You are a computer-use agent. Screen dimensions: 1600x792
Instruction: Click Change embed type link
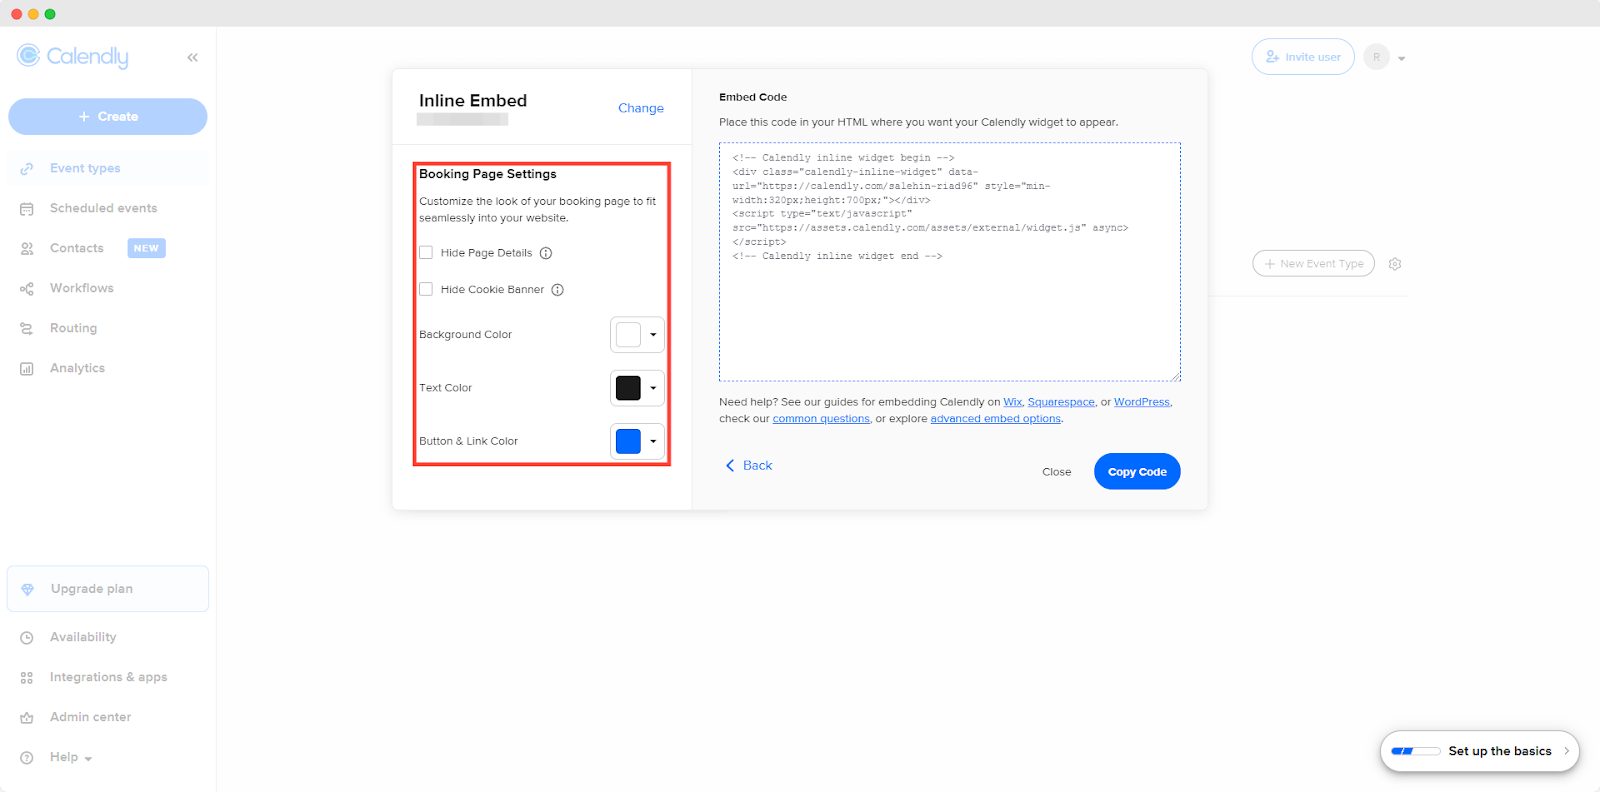click(641, 108)
